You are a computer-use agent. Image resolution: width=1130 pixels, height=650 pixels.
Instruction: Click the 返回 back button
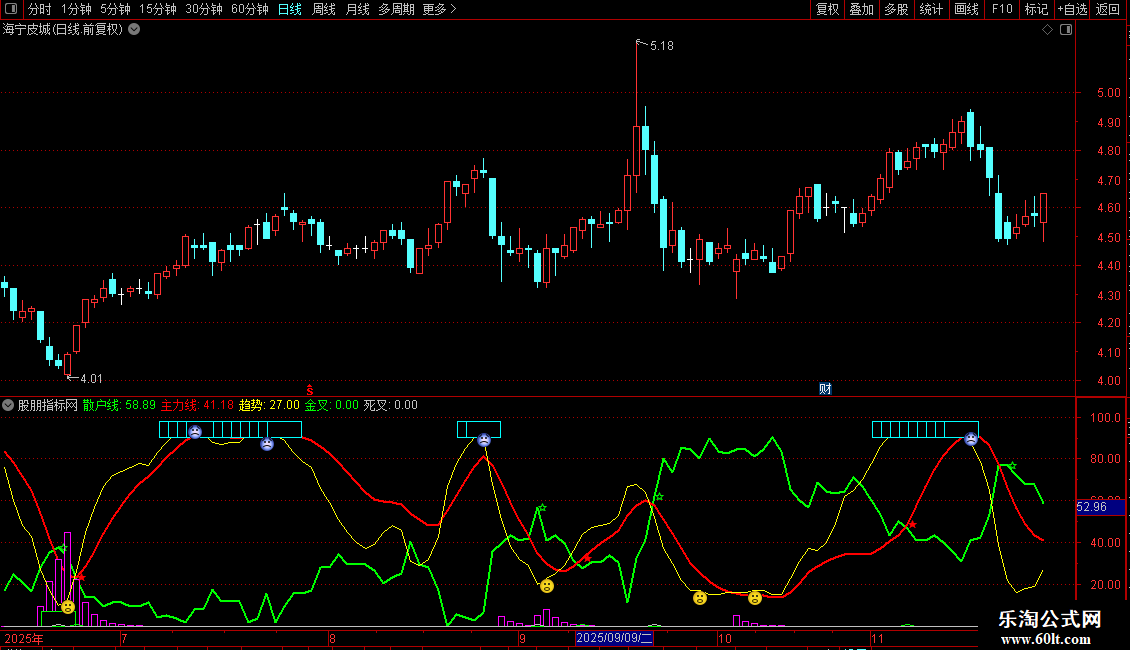[x=1108, y=9]
